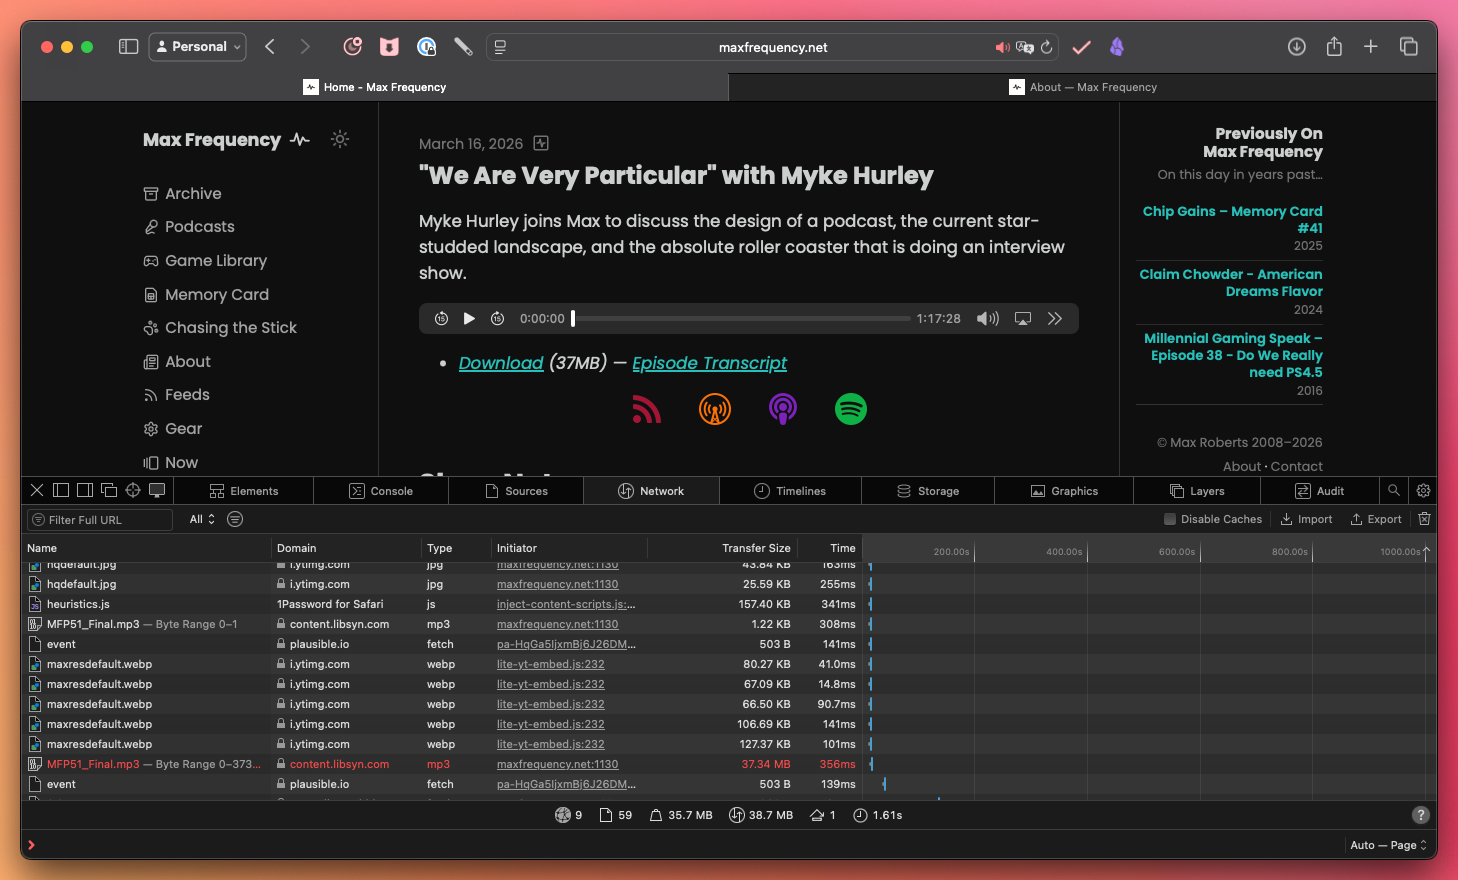Switch to About — Max Frequency tab

tap(1082, 87)
